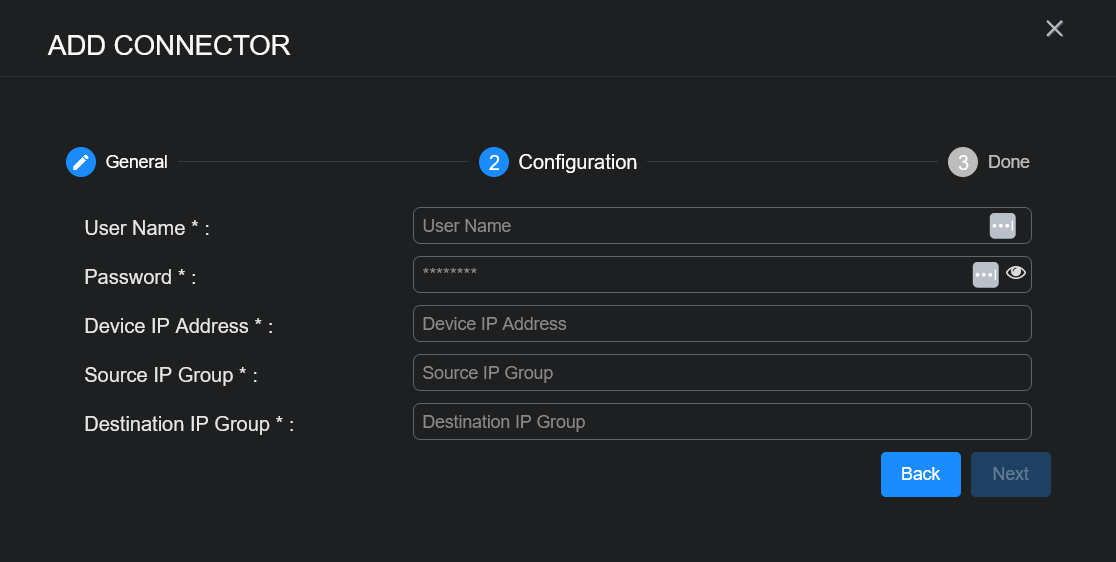
Task: Click the Device IP Address field
Action: click(x=721, y=324)
